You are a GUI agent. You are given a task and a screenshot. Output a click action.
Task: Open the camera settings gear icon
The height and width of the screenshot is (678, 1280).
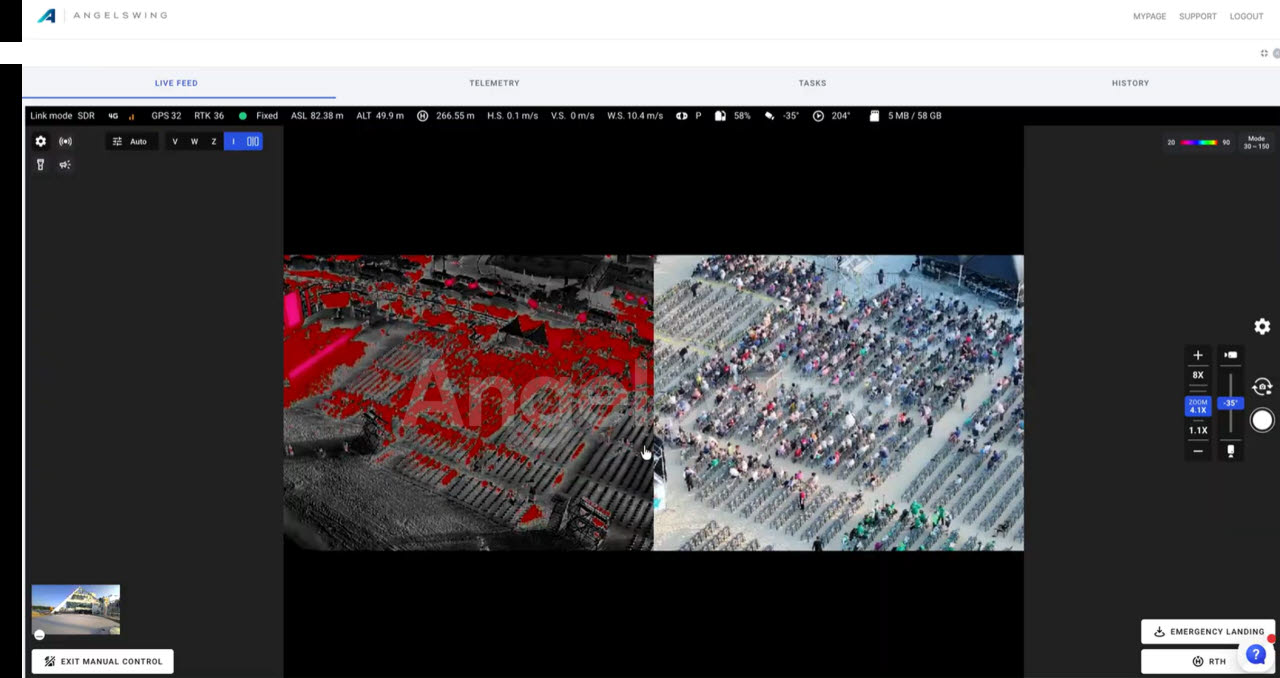pos(41,141)
